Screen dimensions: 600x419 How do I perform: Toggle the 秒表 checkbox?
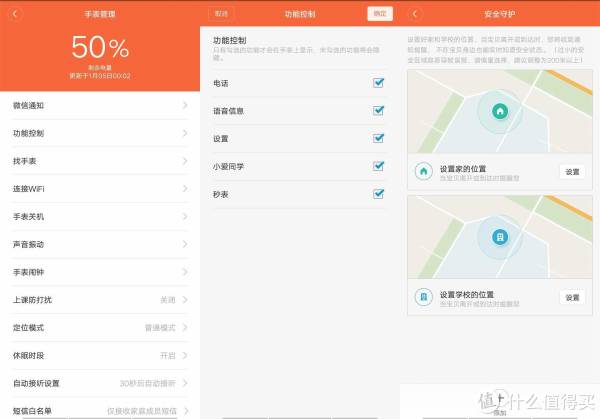(379, 194)
